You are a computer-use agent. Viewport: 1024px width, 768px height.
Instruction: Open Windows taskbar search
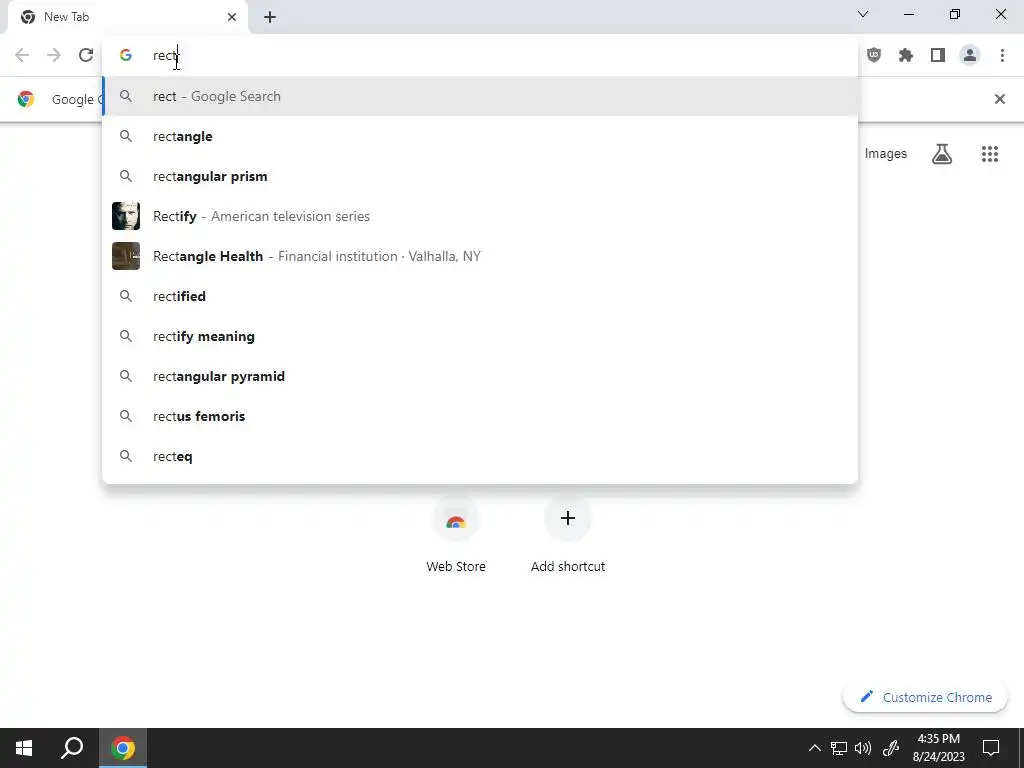[72, 748]
